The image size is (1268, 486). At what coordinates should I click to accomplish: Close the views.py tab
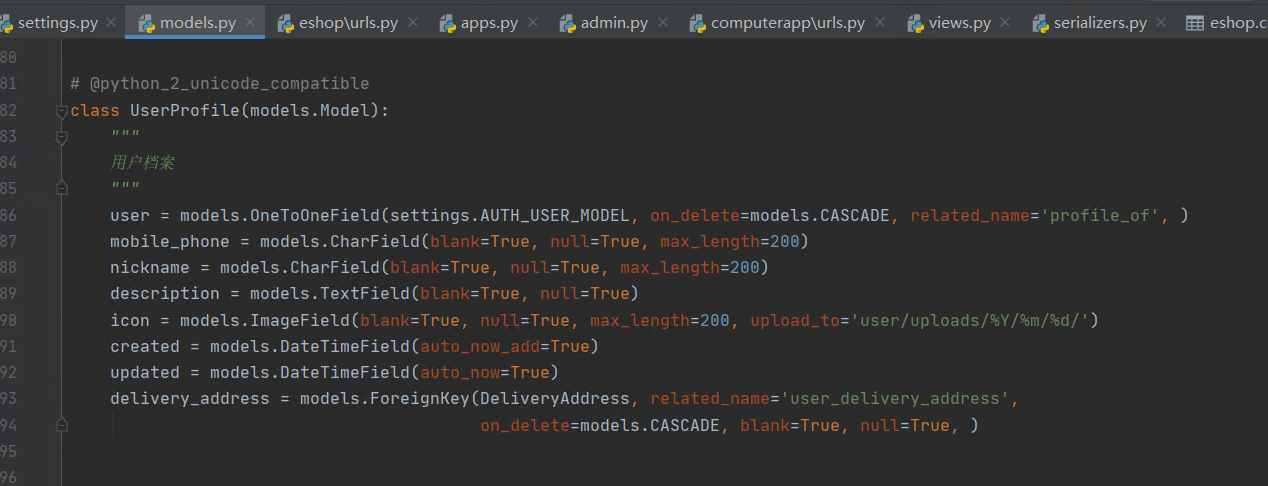(1005, 22)
